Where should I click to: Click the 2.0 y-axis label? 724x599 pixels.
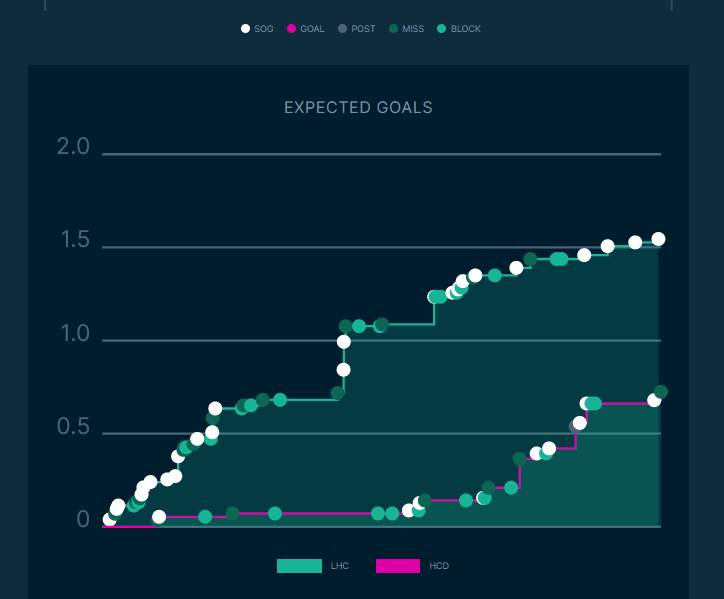tap(73, 147)
